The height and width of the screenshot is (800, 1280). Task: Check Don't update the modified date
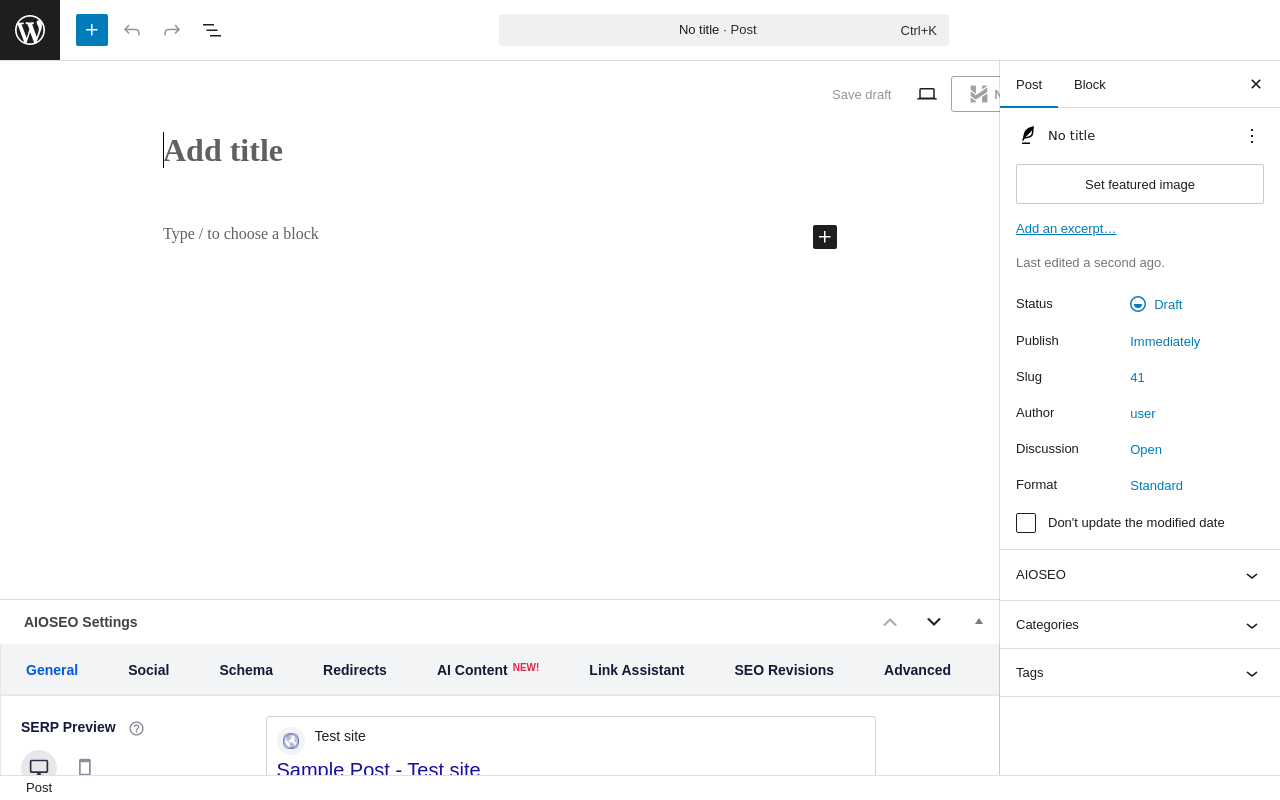tap(1026, 523)
